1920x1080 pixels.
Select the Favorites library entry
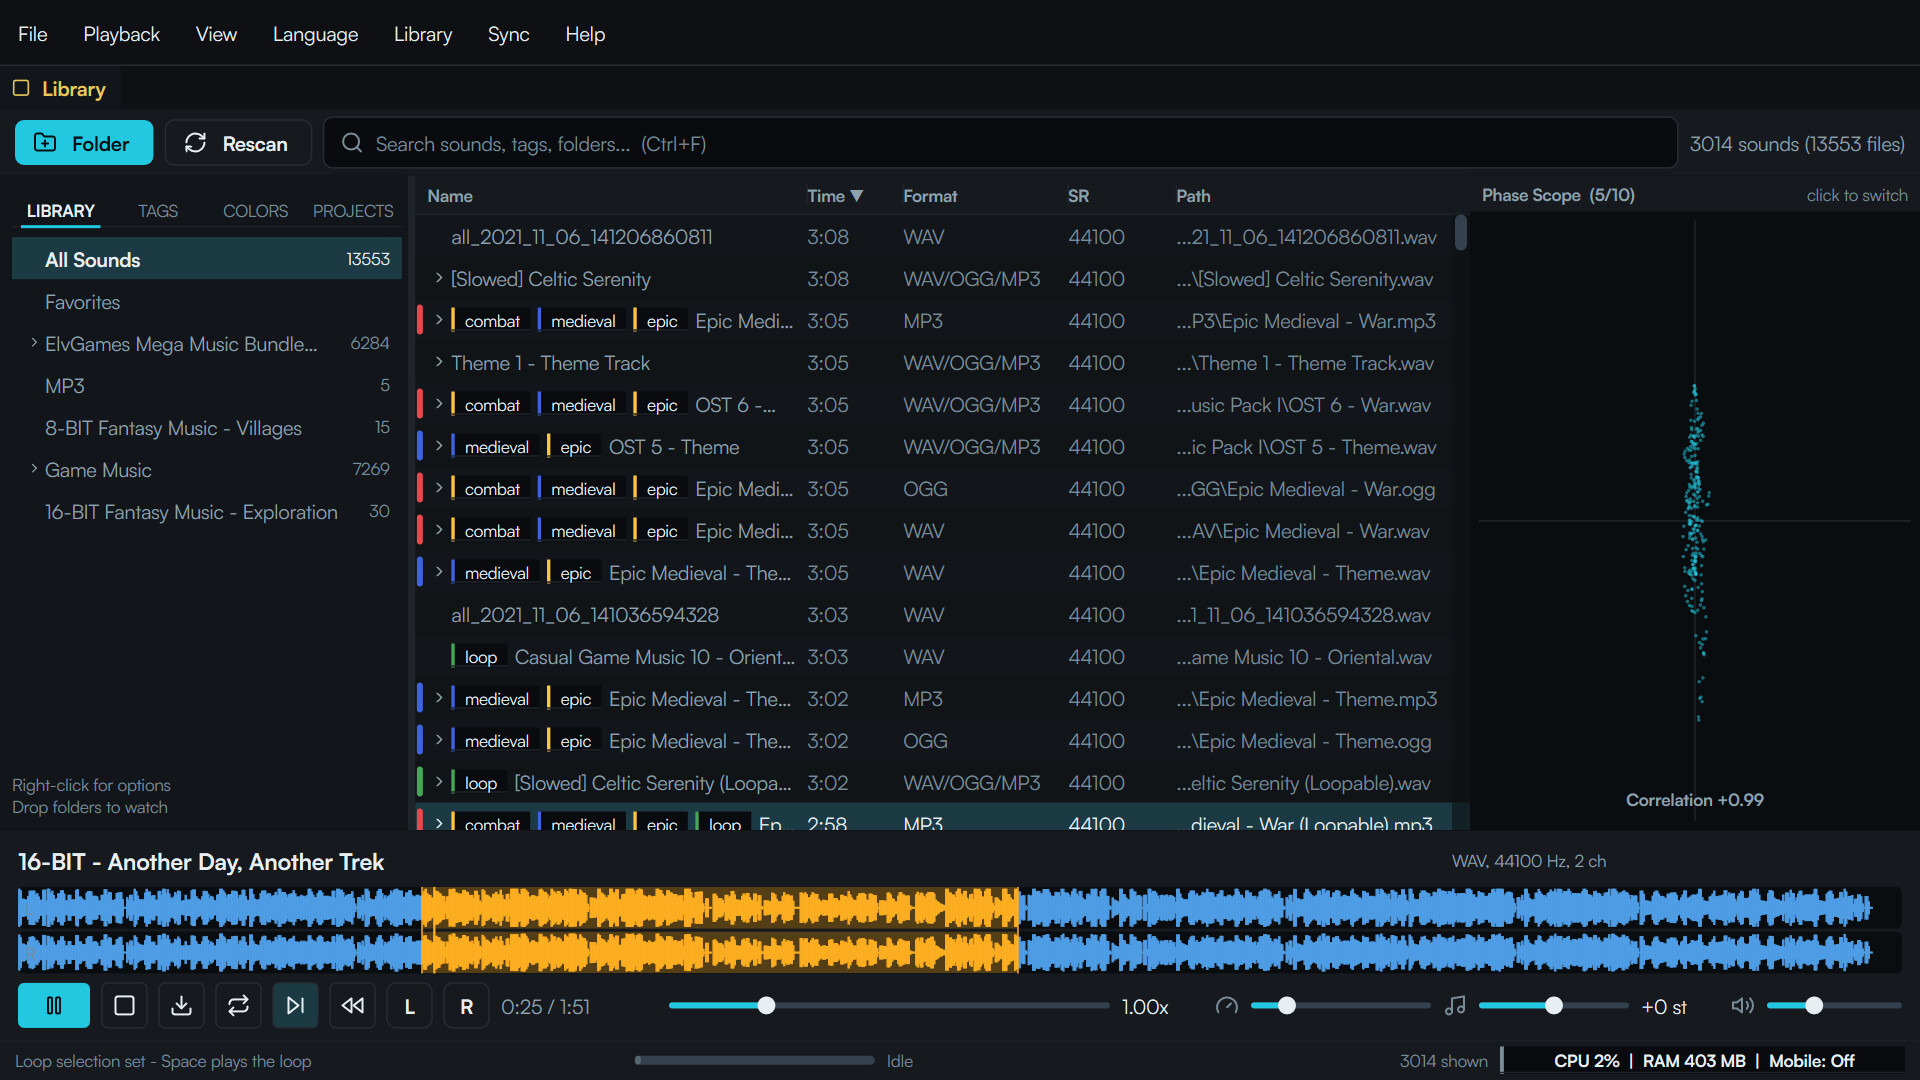(206, 302)
